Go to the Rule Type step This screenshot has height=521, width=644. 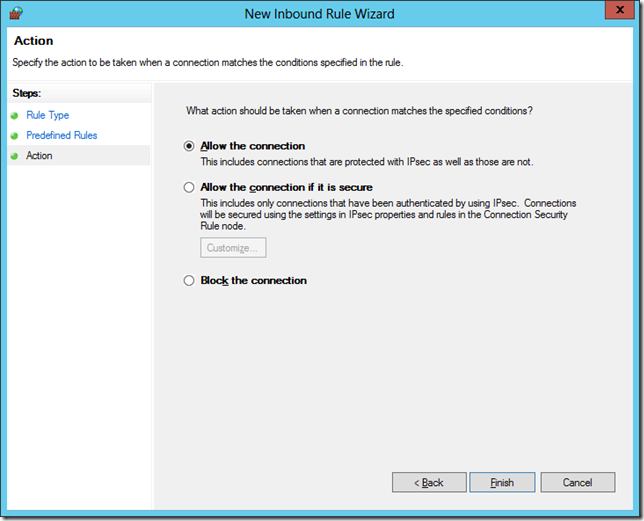point(48,116)
